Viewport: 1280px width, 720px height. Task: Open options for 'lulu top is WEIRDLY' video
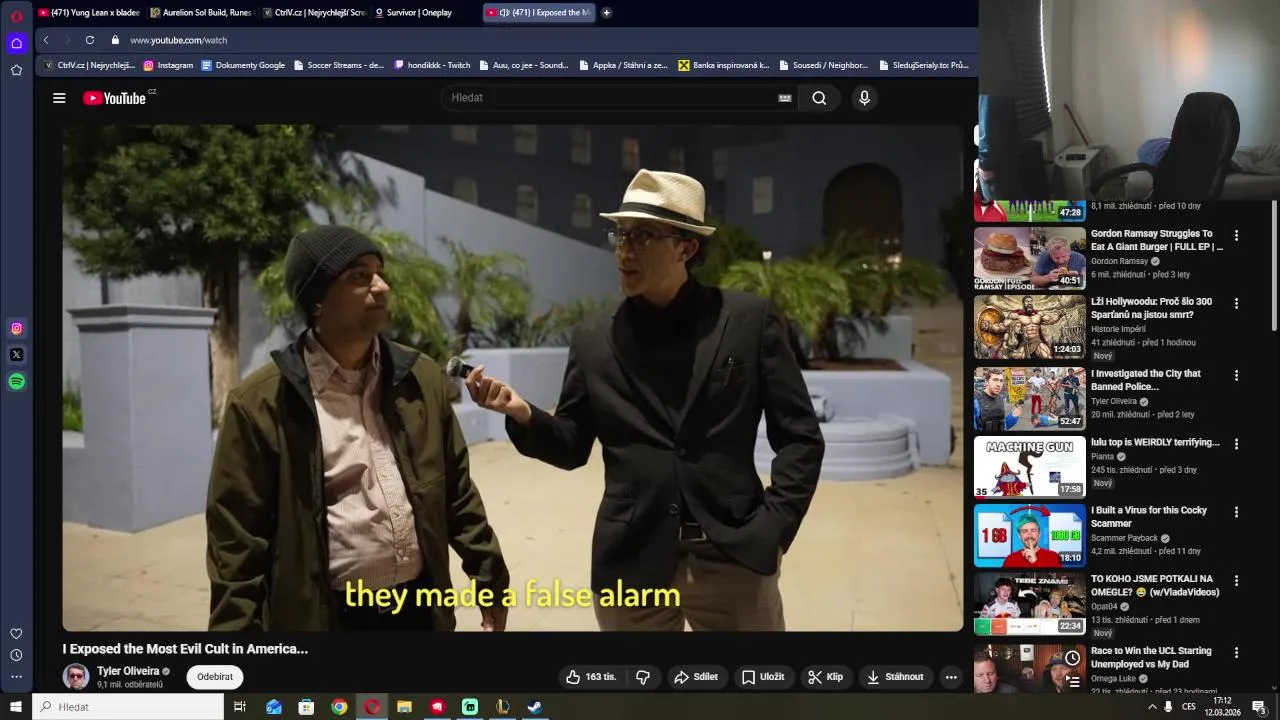[x=1236, y=444]
